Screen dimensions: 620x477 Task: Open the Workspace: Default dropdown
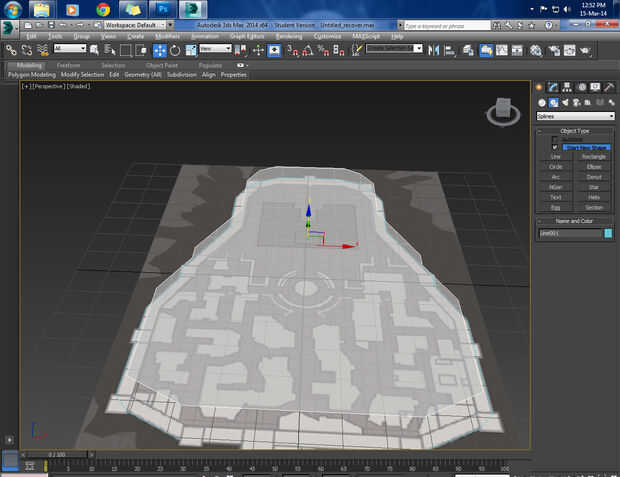tap(136, 24)
